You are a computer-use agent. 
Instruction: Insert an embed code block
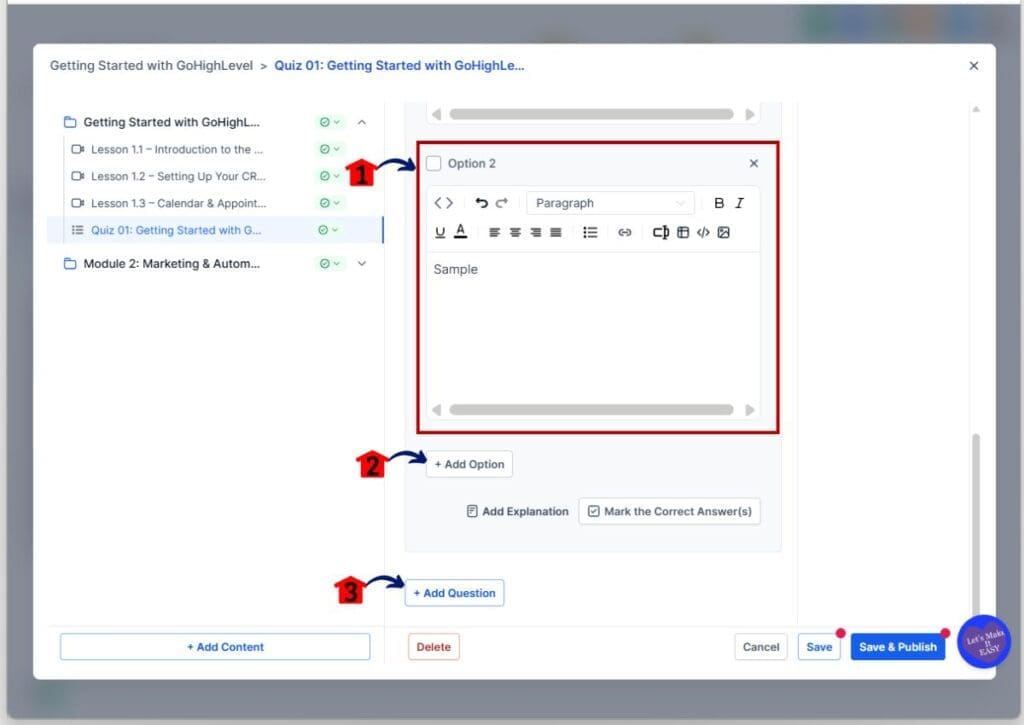tap(703, 233)
